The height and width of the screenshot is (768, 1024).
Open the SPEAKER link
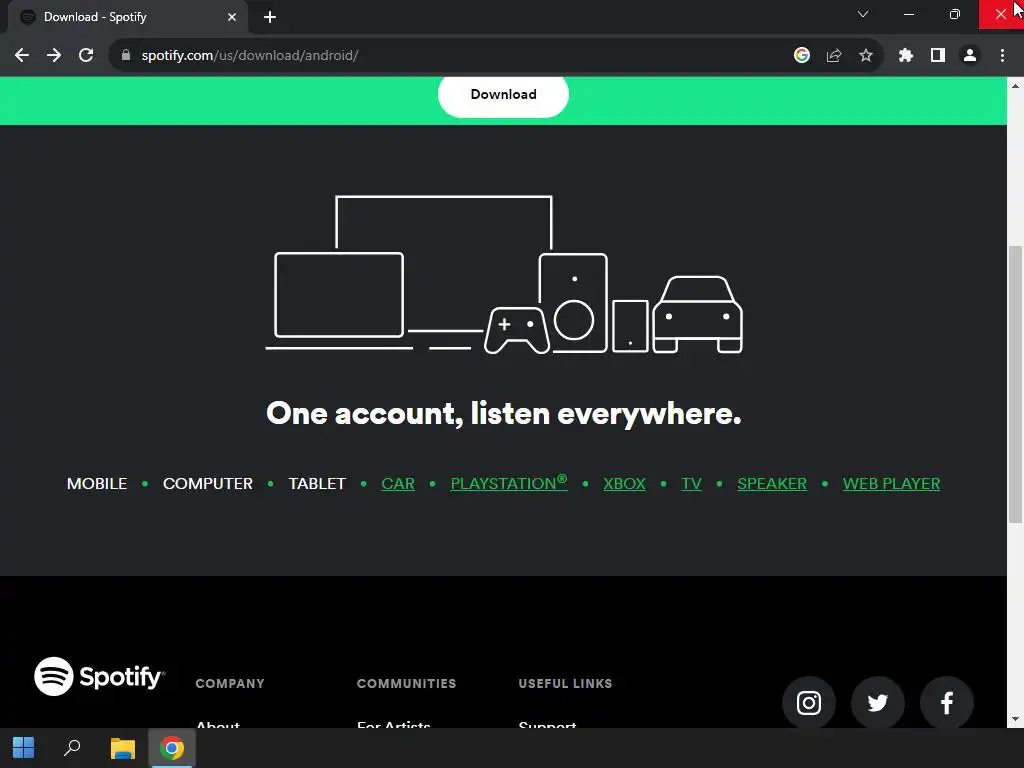tap(772, 484)
